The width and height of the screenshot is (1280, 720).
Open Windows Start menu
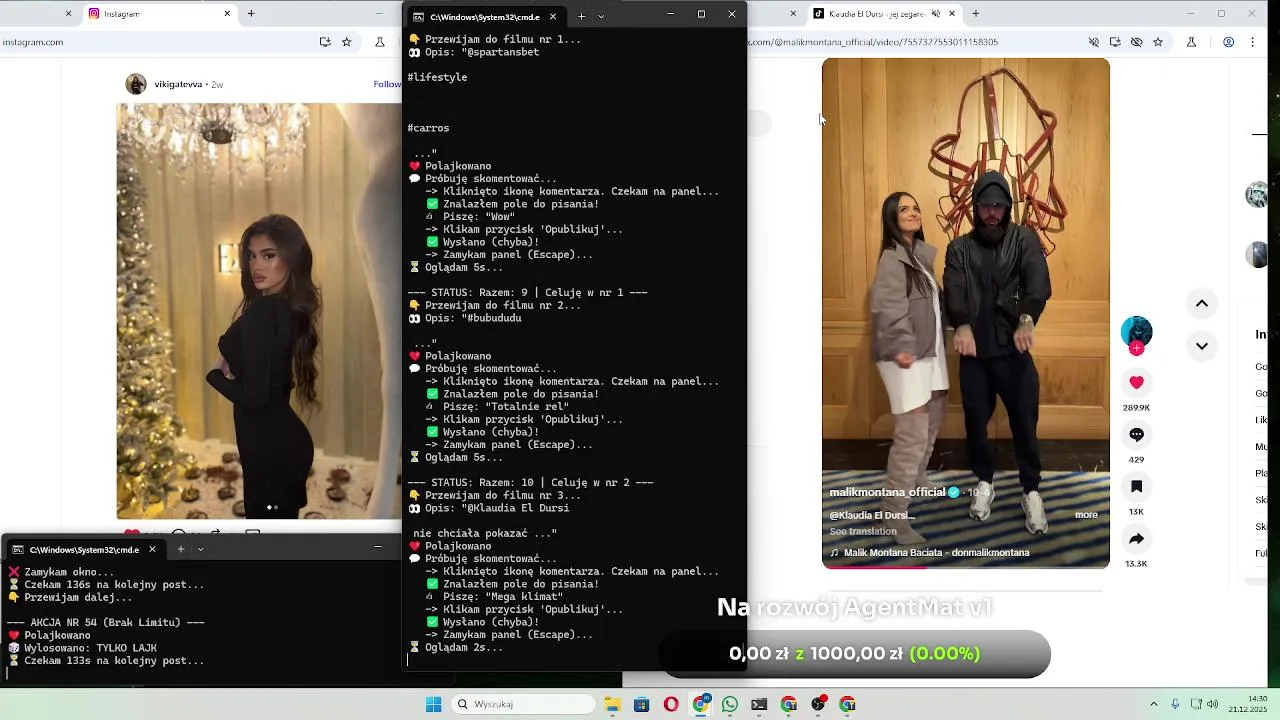tap(433, 704)
